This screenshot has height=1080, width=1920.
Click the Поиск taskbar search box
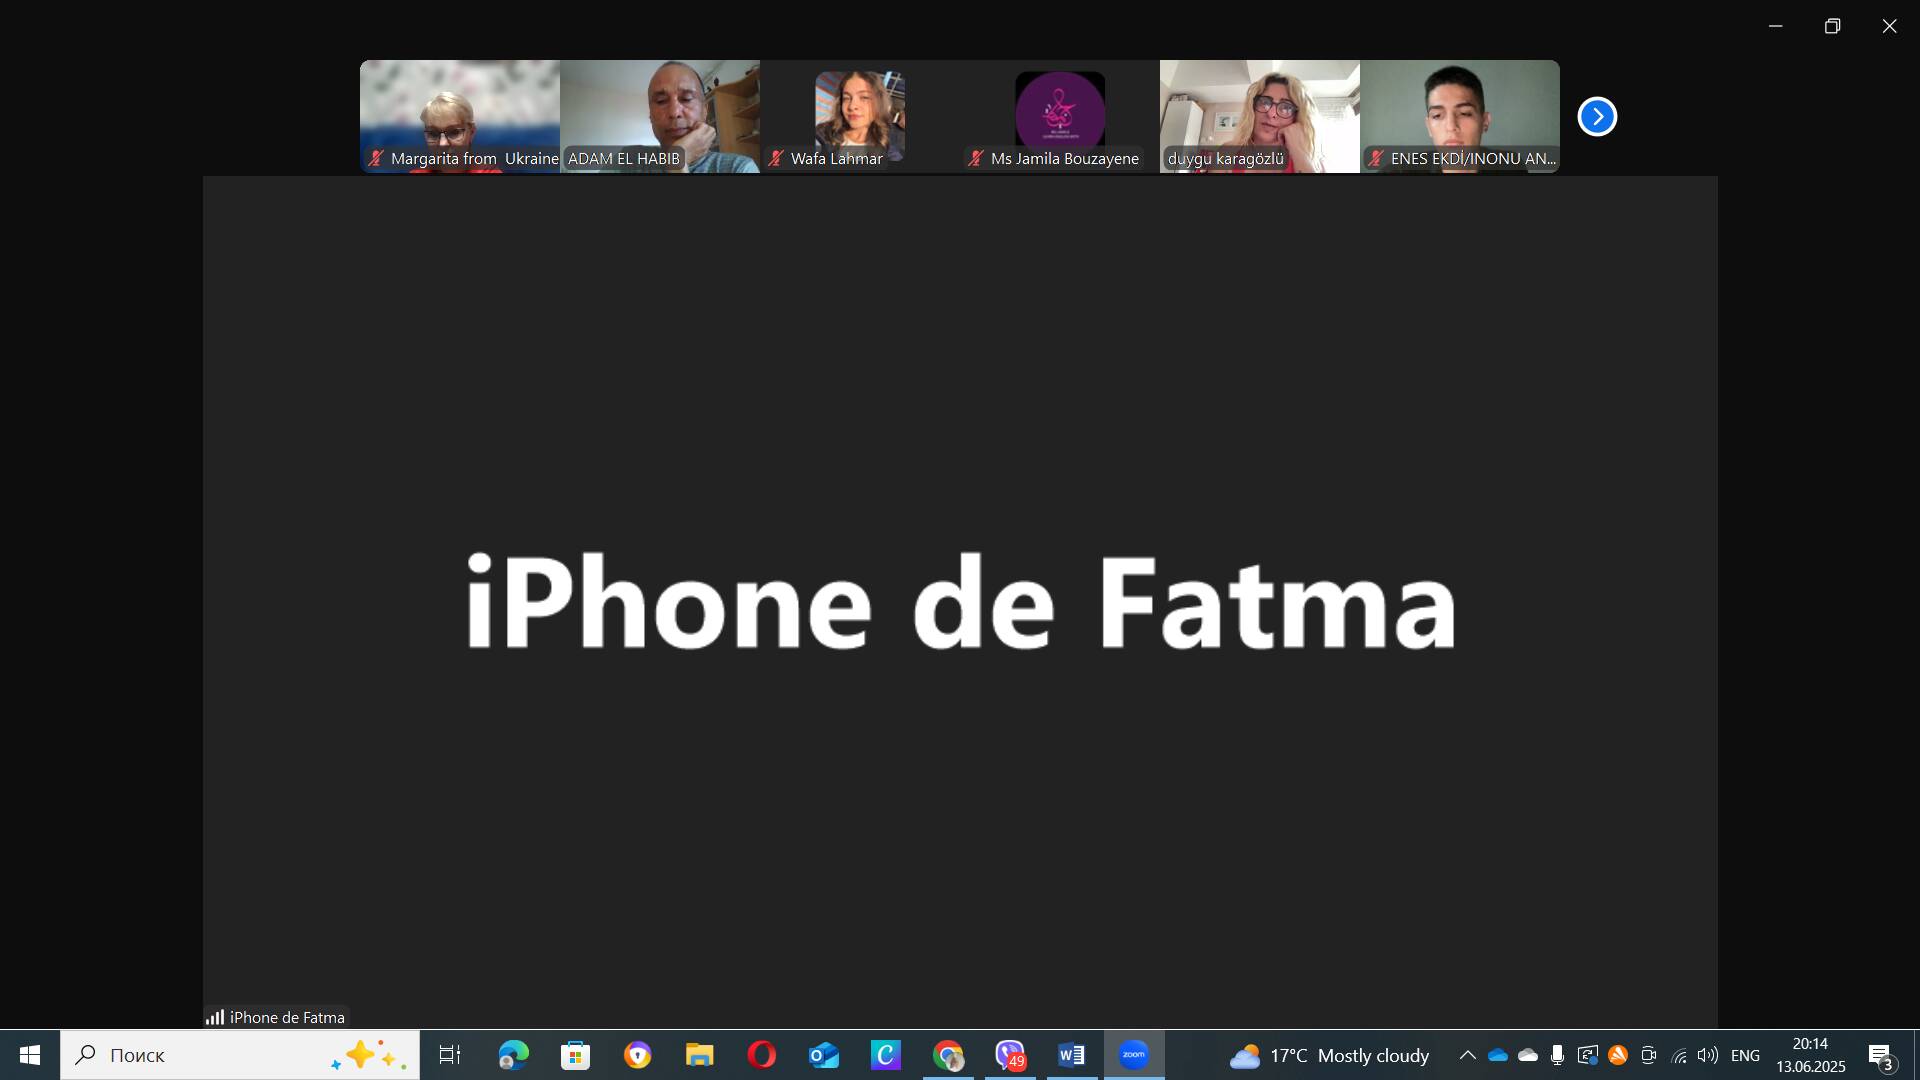tap(240, 1055)
